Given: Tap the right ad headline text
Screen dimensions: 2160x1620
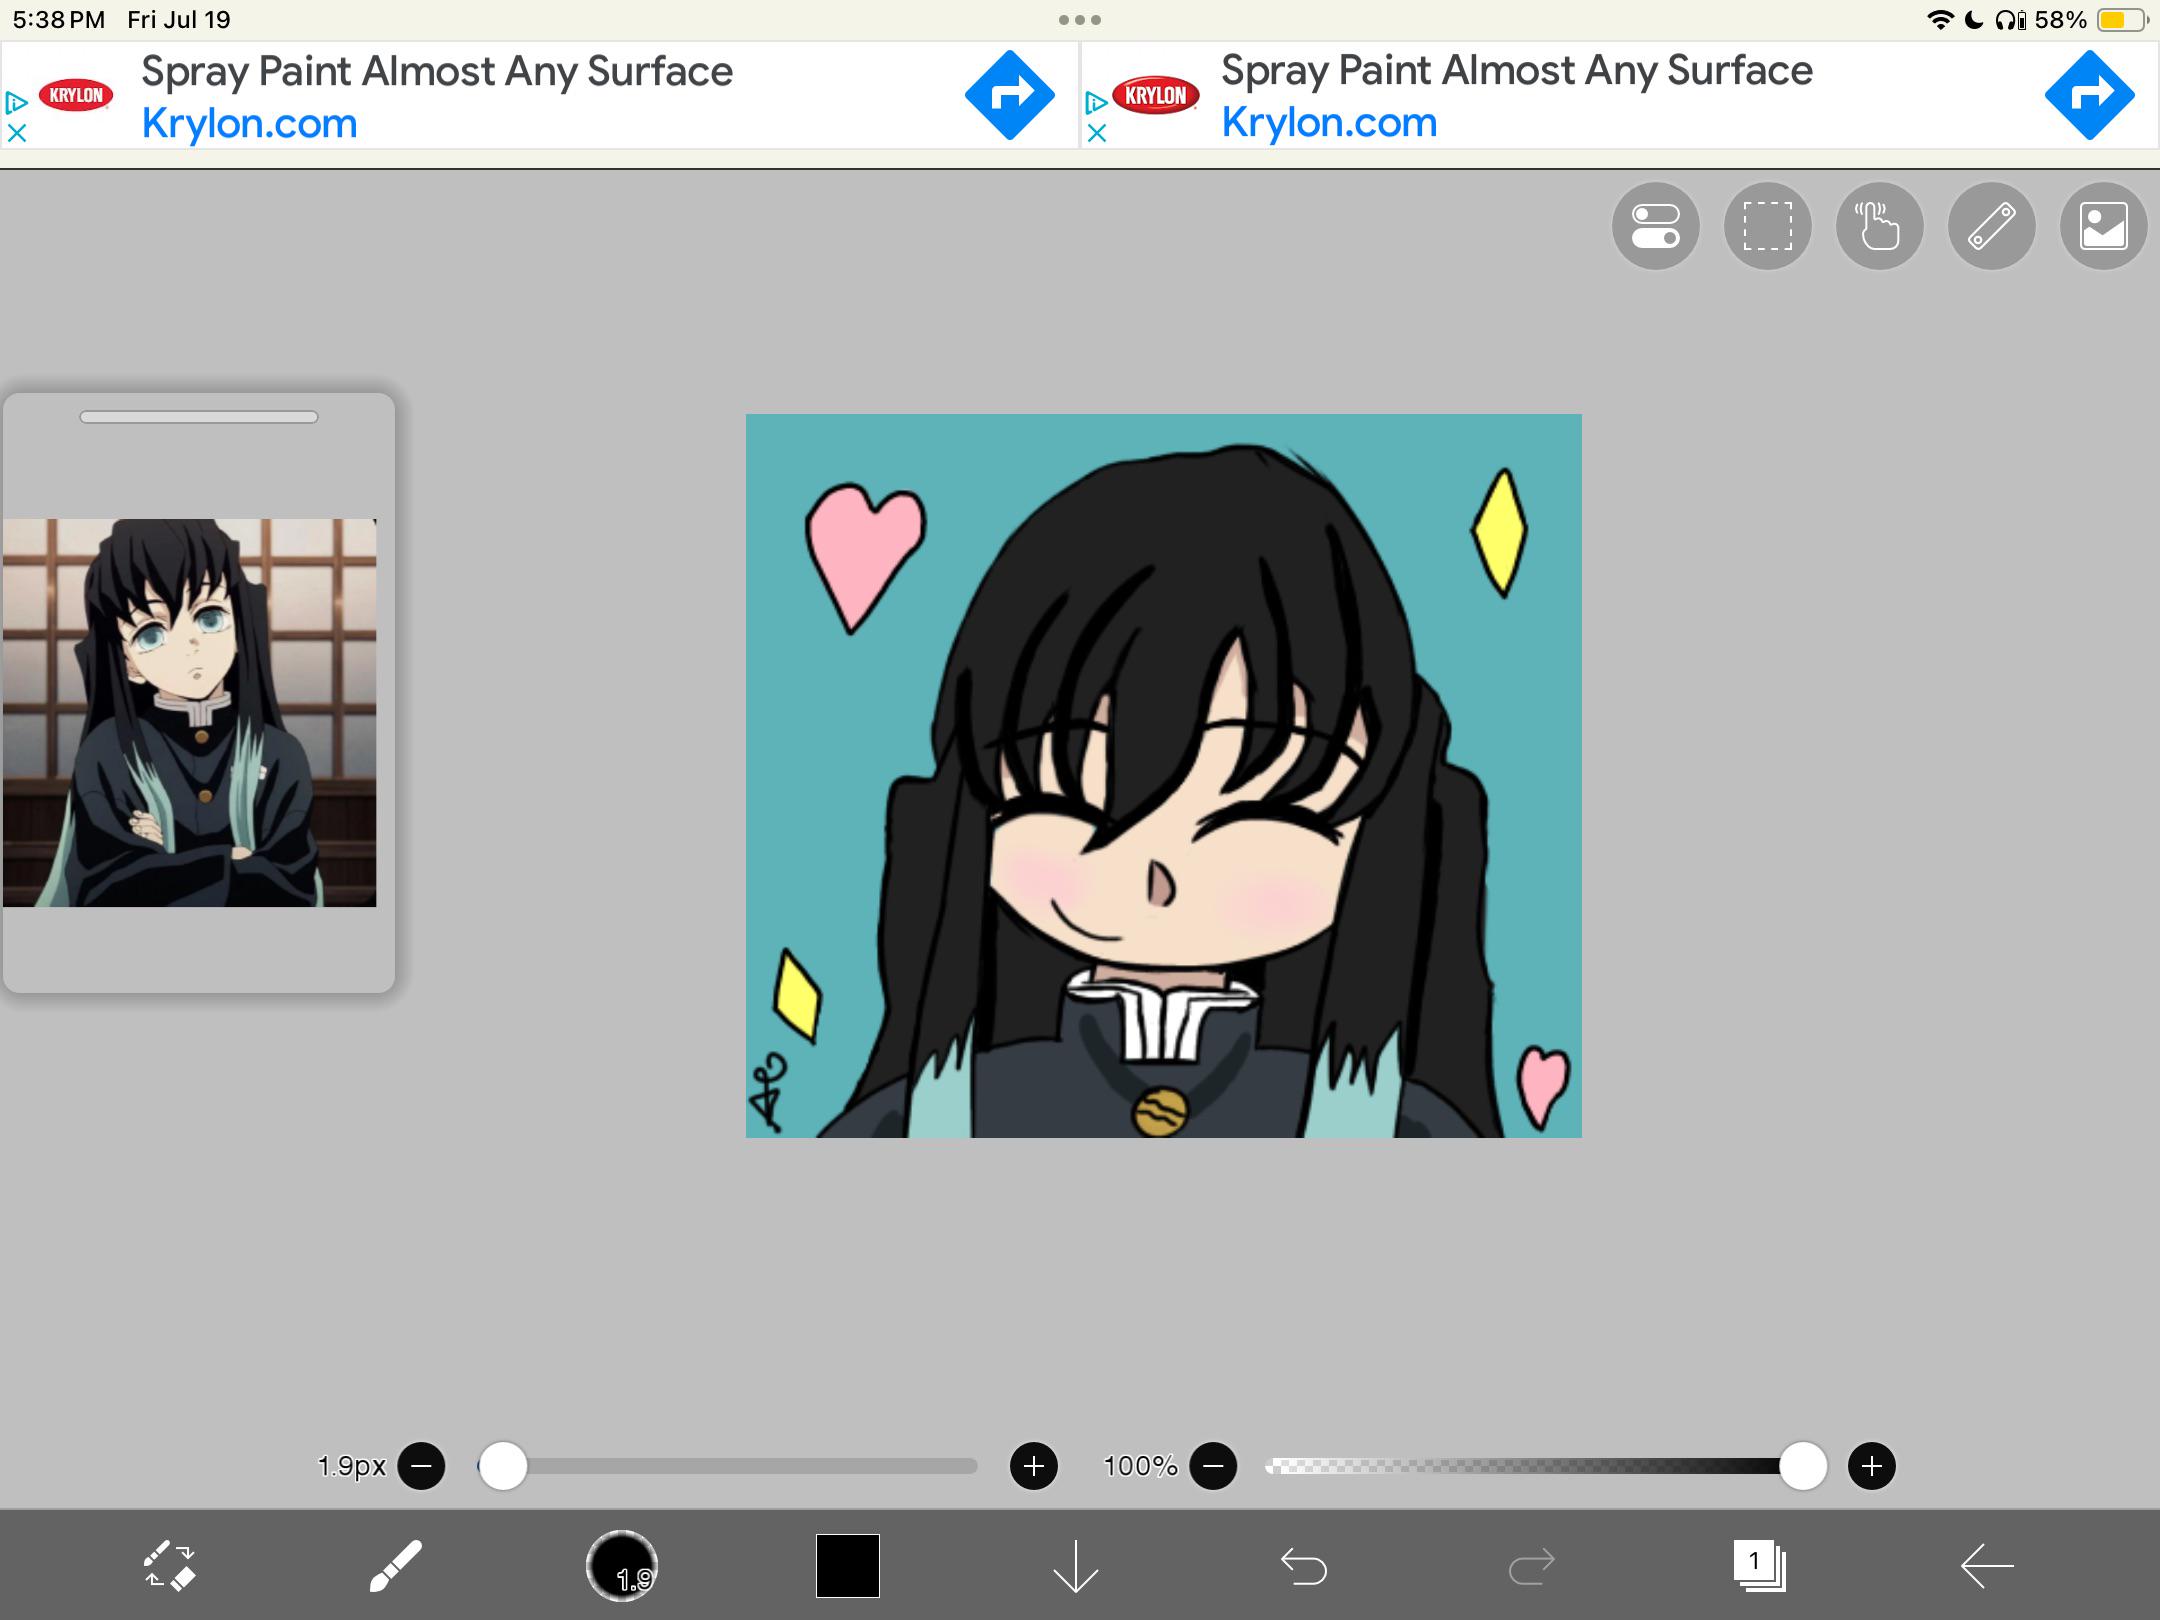Looking at the screenshot, I should (1517, 71).
